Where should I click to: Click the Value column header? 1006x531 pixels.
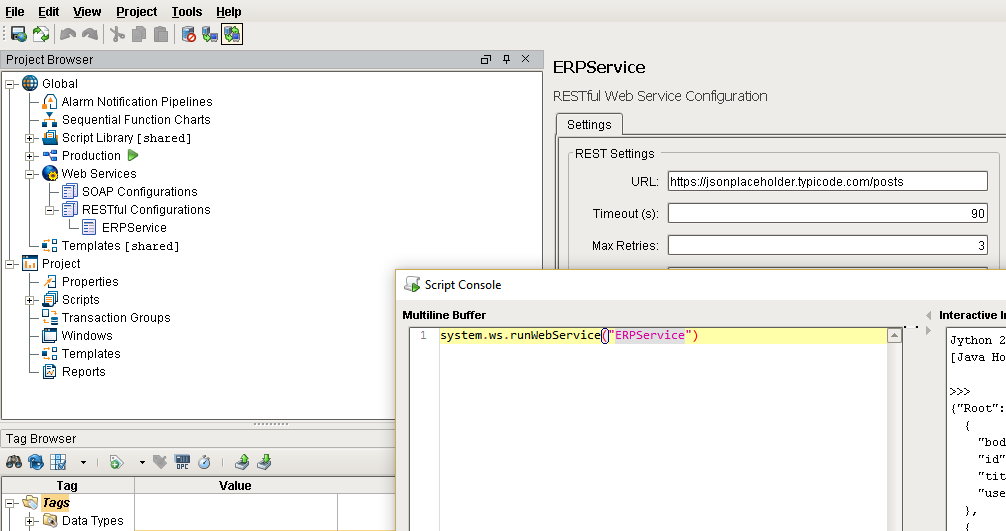tap(235, 485)
